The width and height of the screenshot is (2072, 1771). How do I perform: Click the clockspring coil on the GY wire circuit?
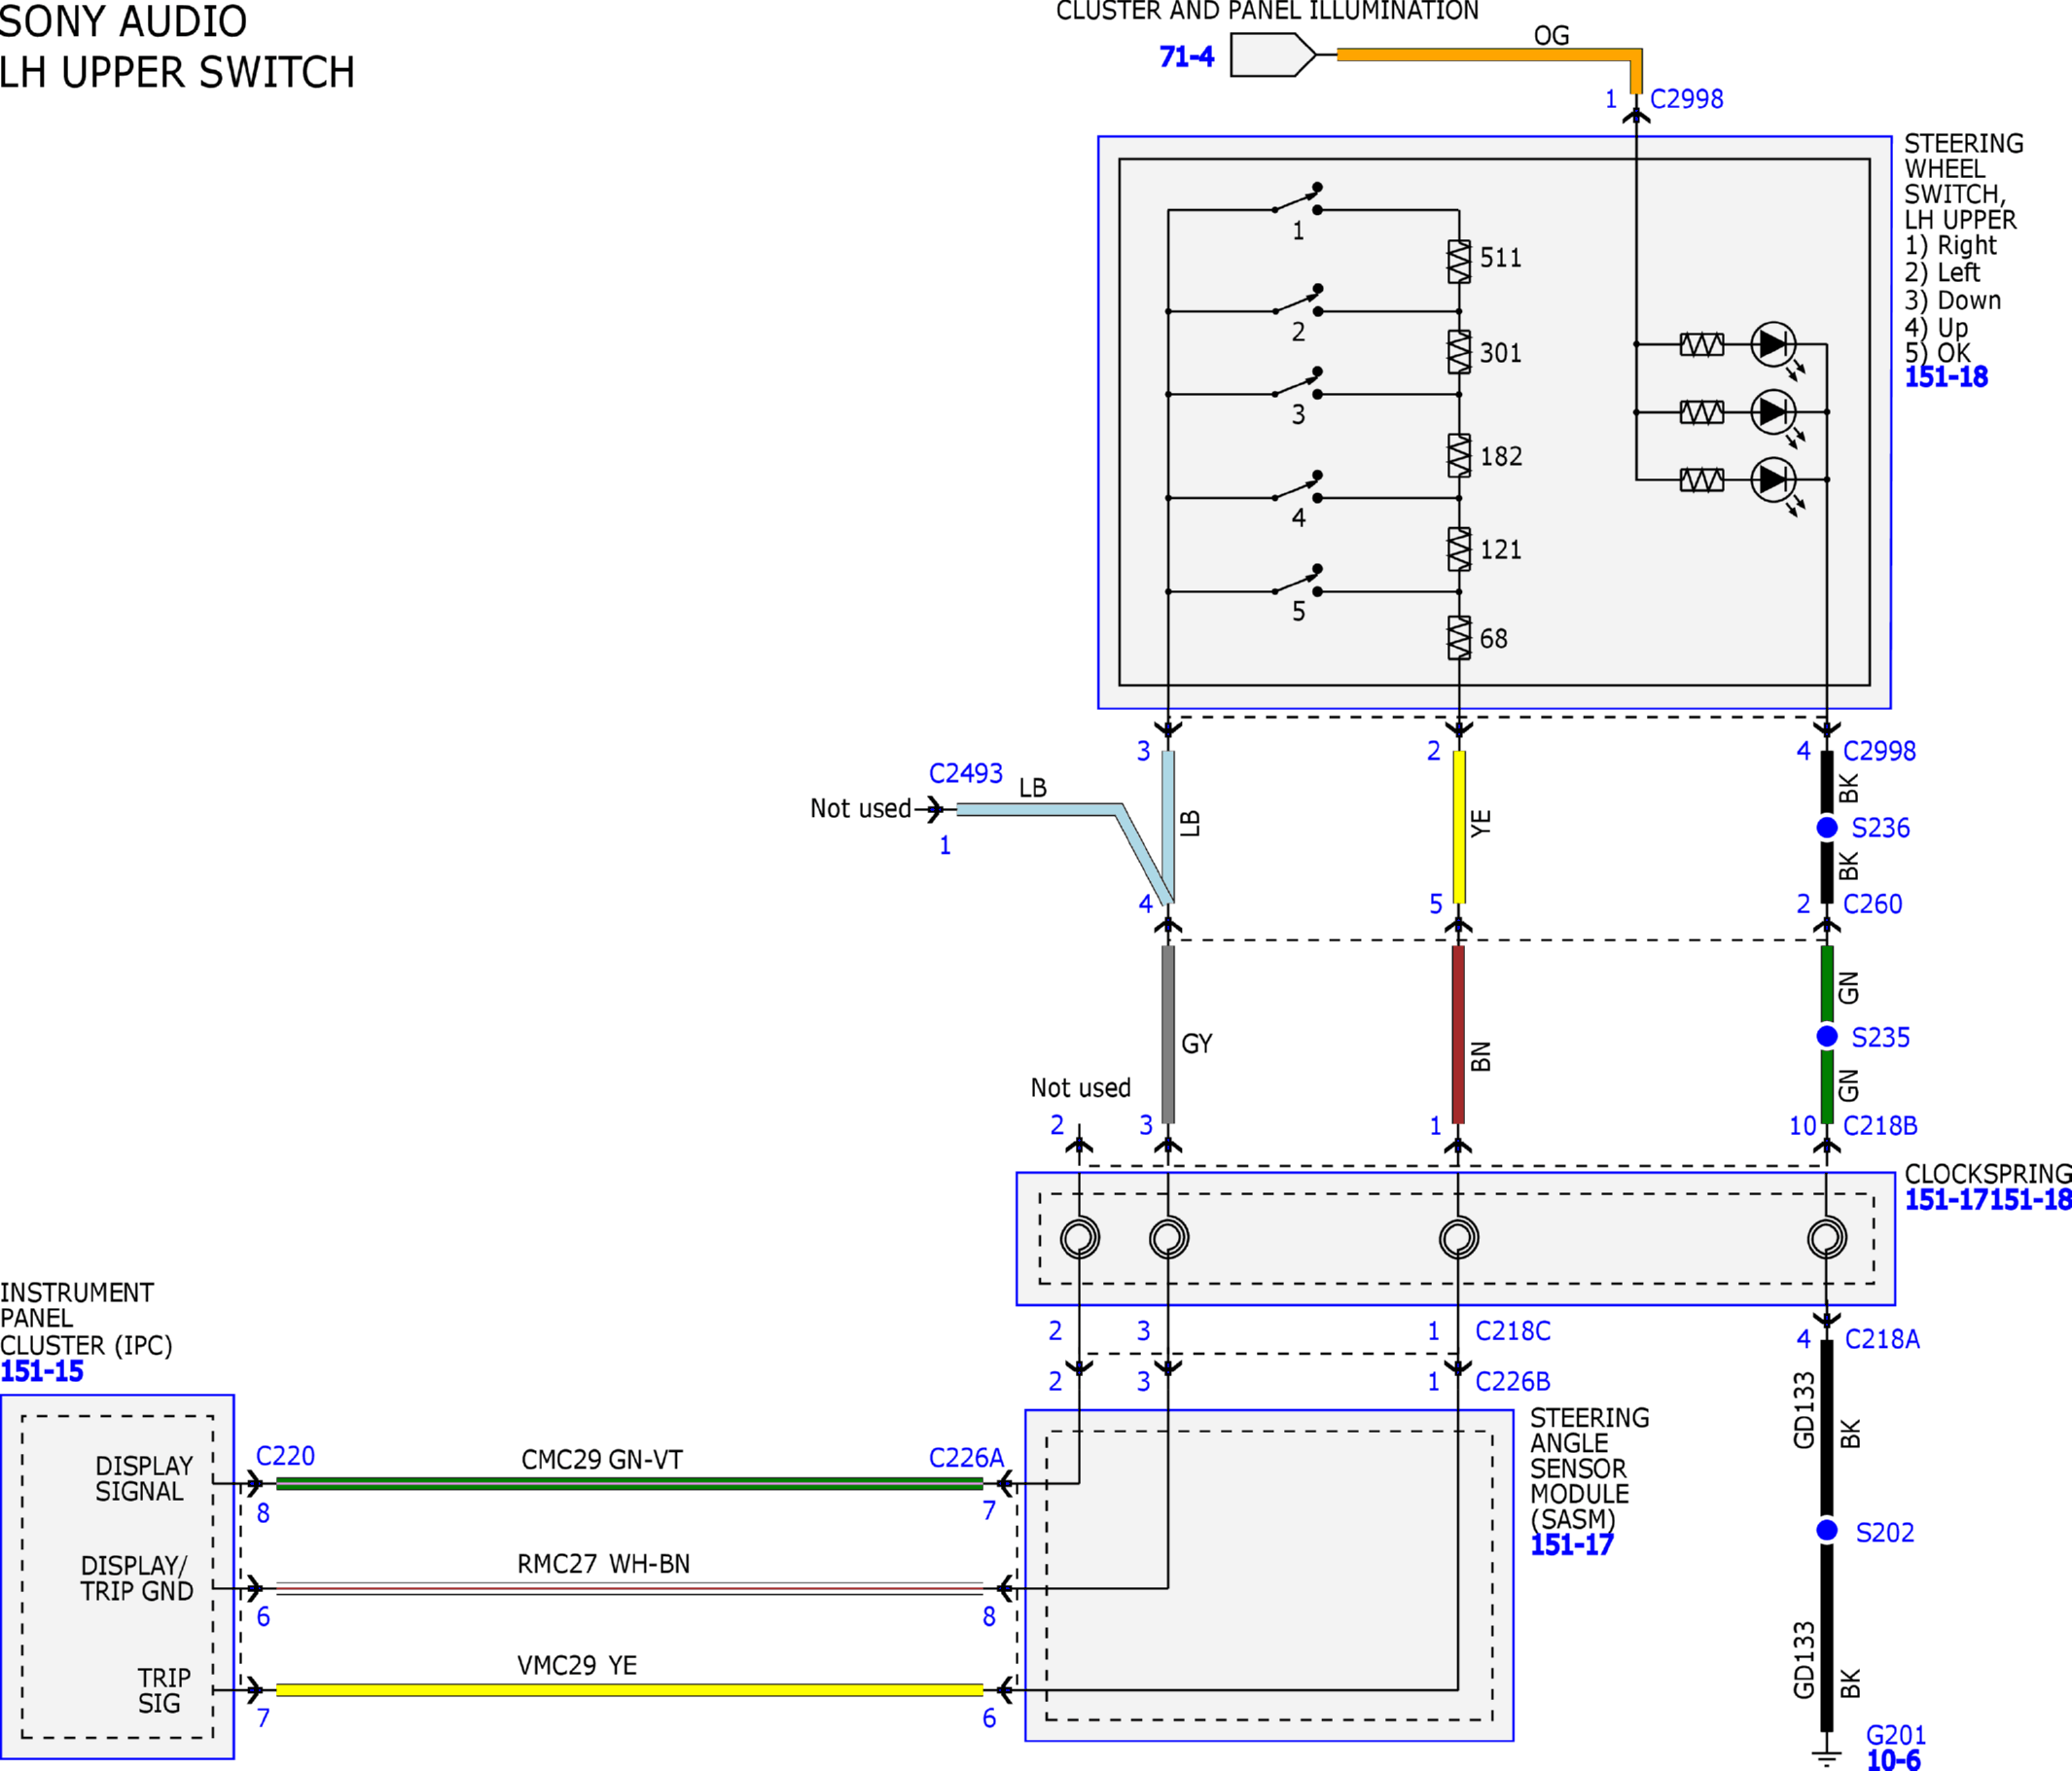1169,1238
